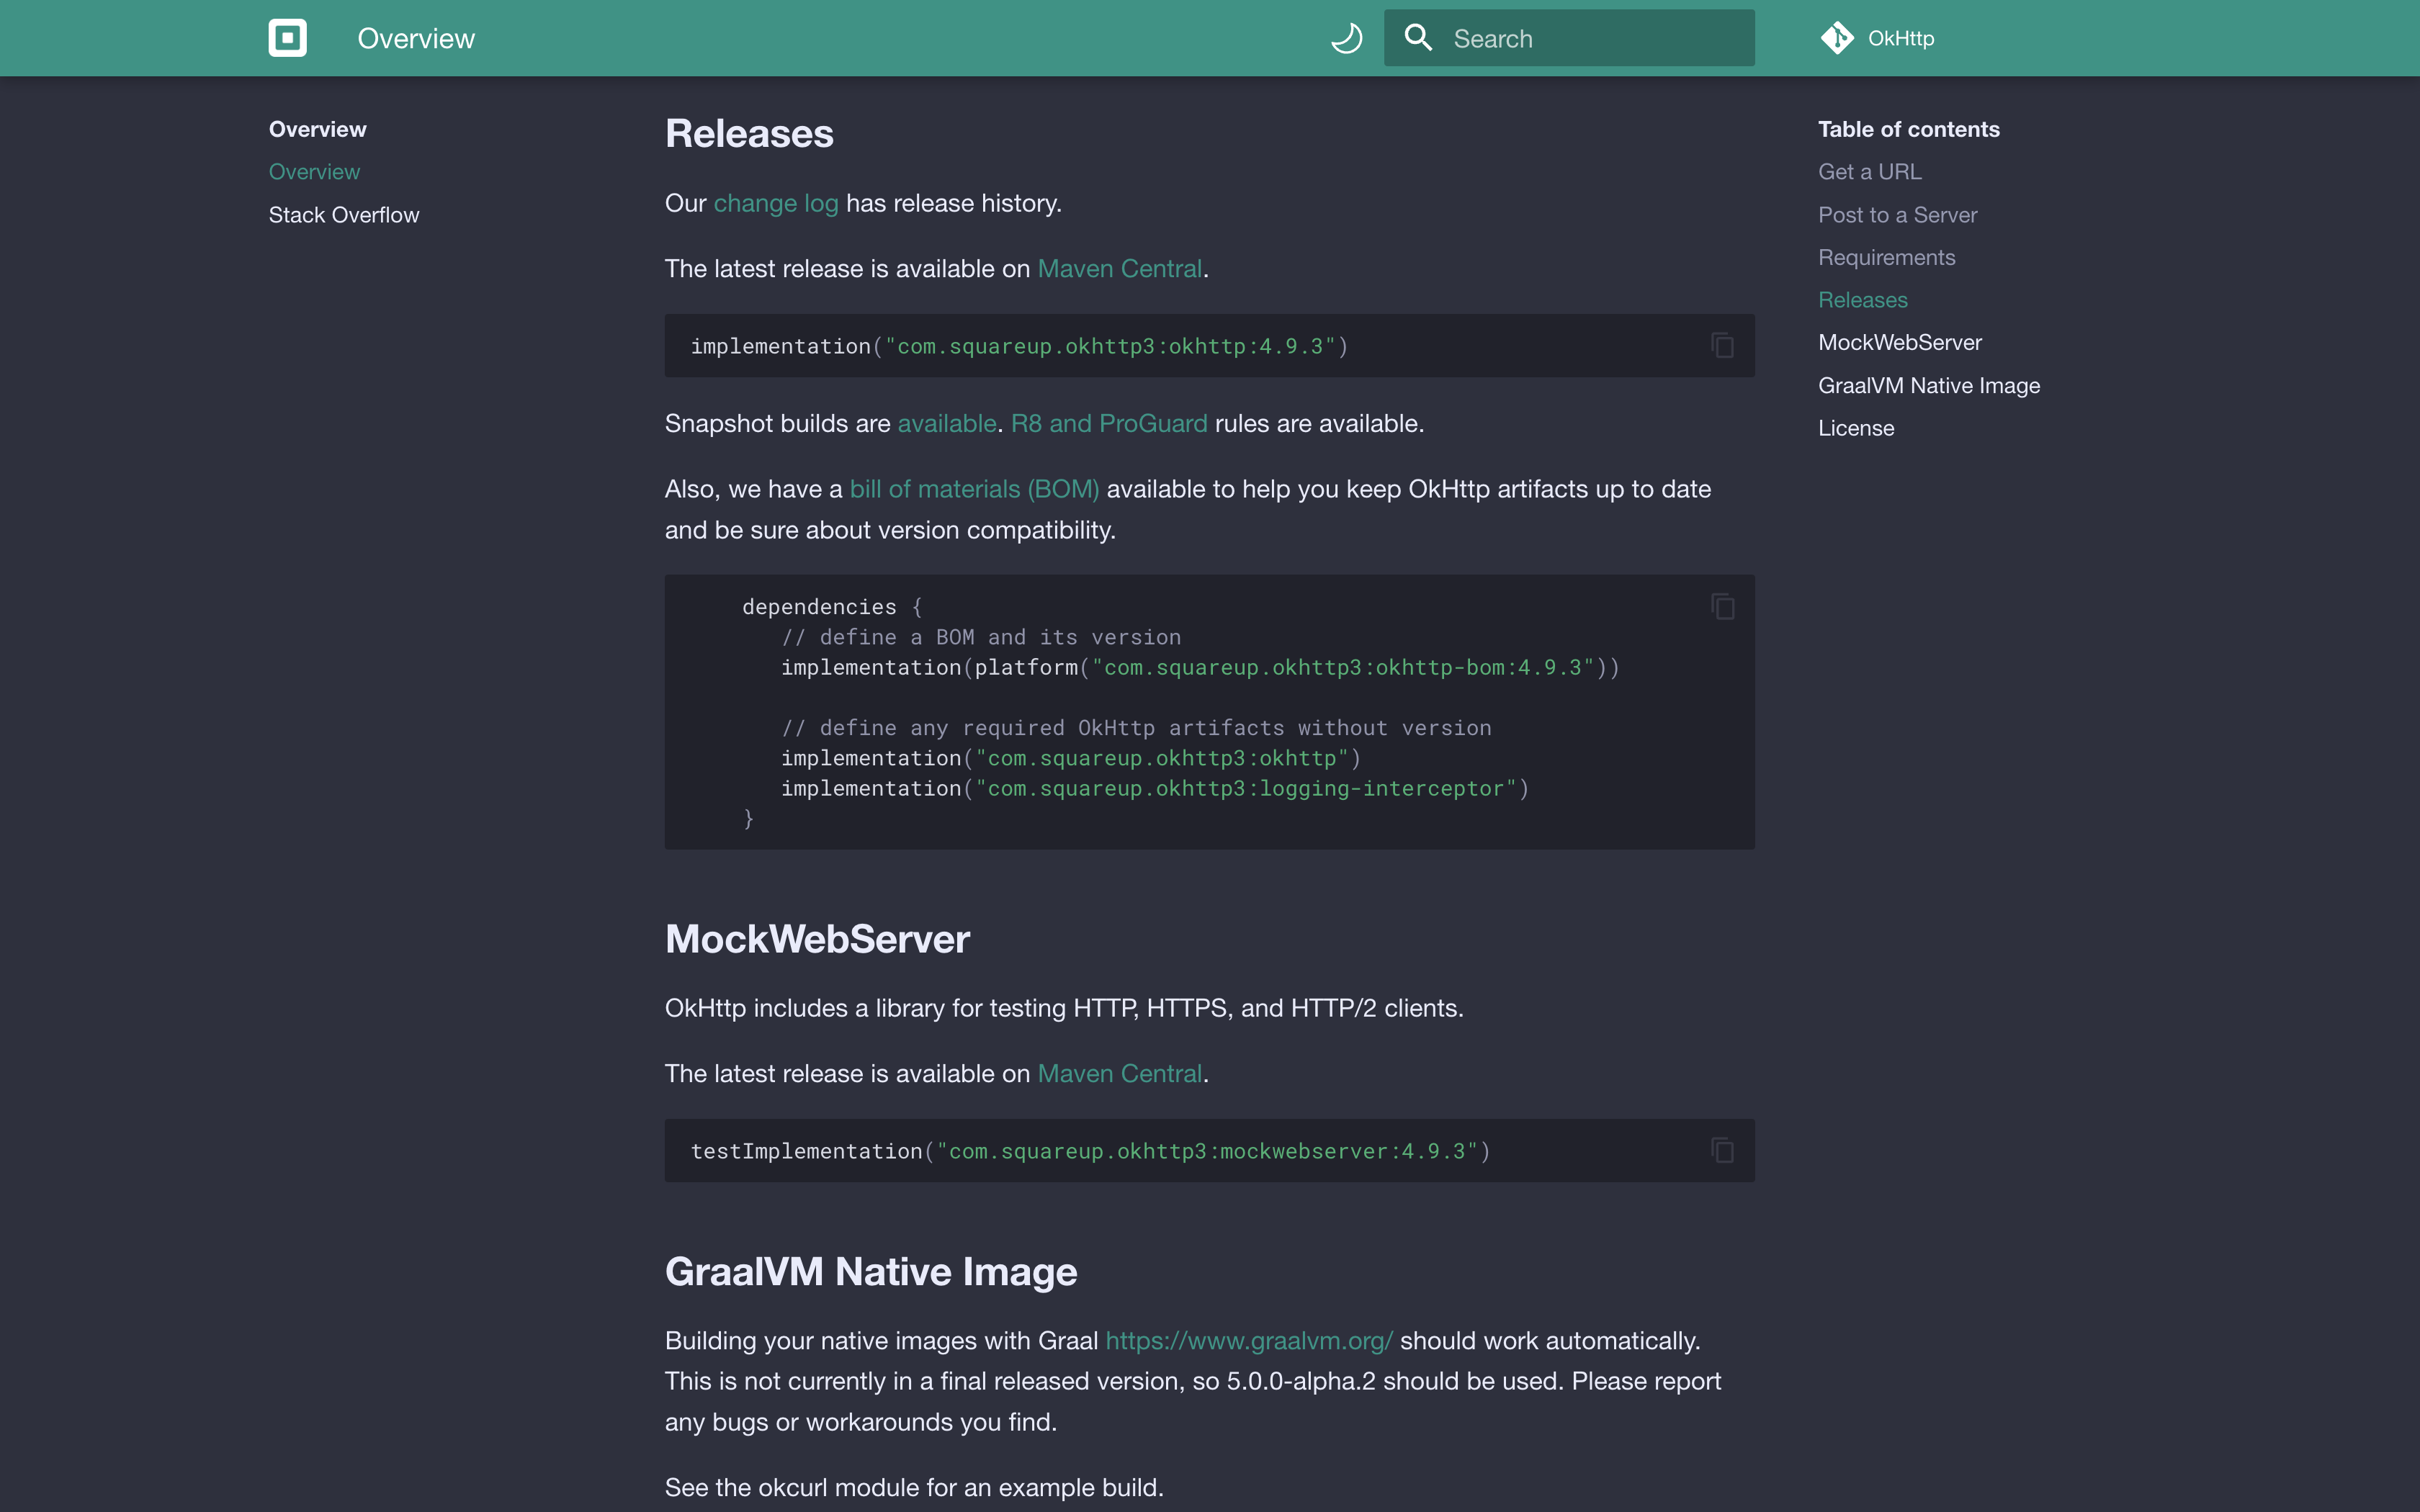Click the '// define a BOM and its version' comment
The height and width of the screenshot is (1512, 2420).
coord(981,637)
